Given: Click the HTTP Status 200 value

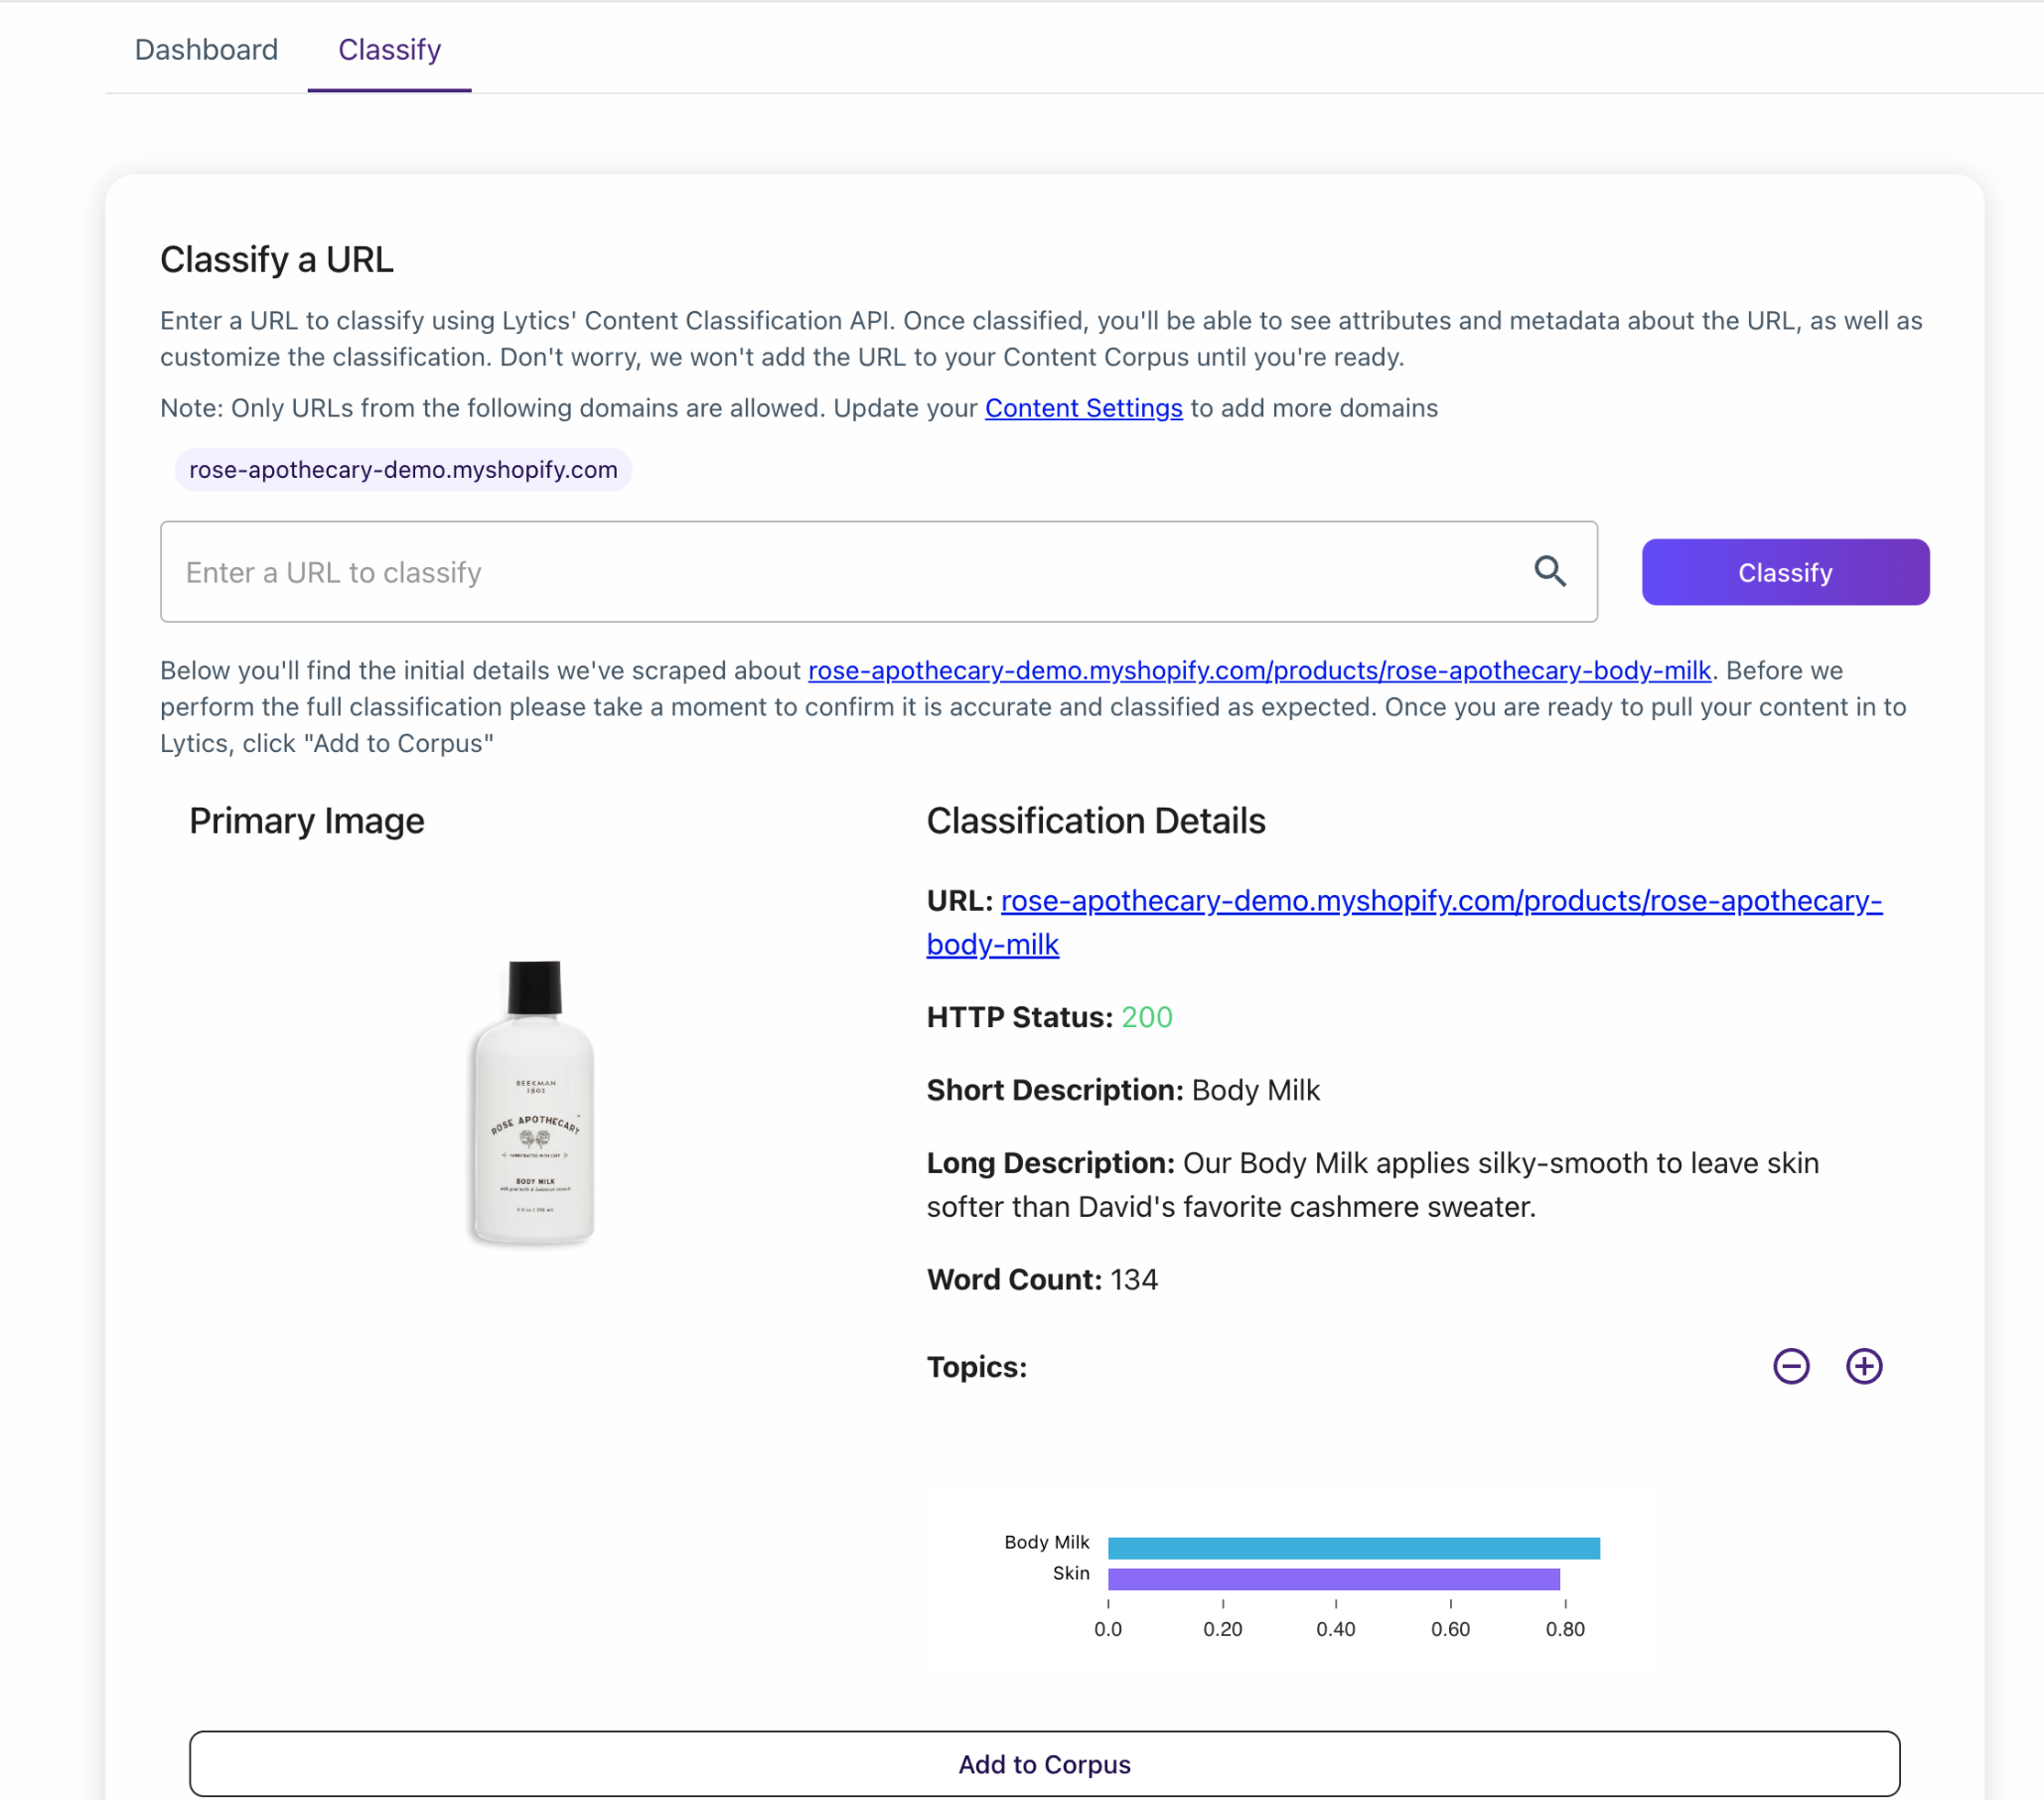Looking at the screenshot, I should click(x=1146, y=1017).
